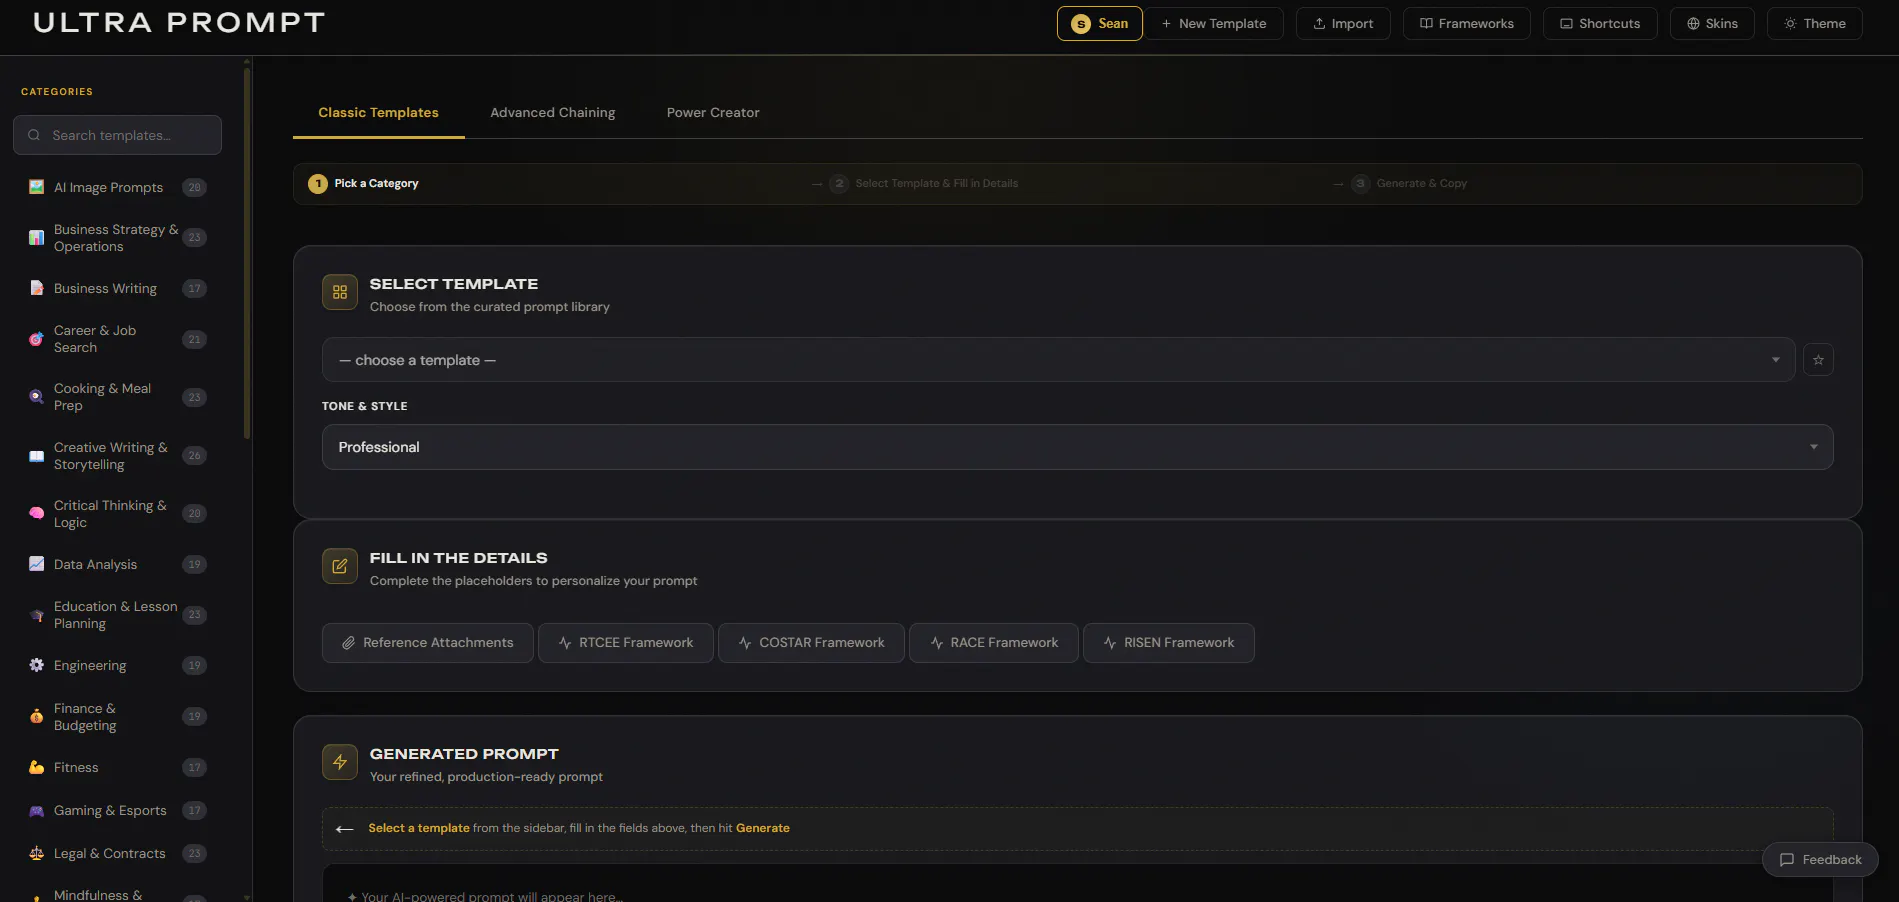Click the Legal & Contracts scales icon
This screenshot has width=1899, height=902.
pos(36,853)
